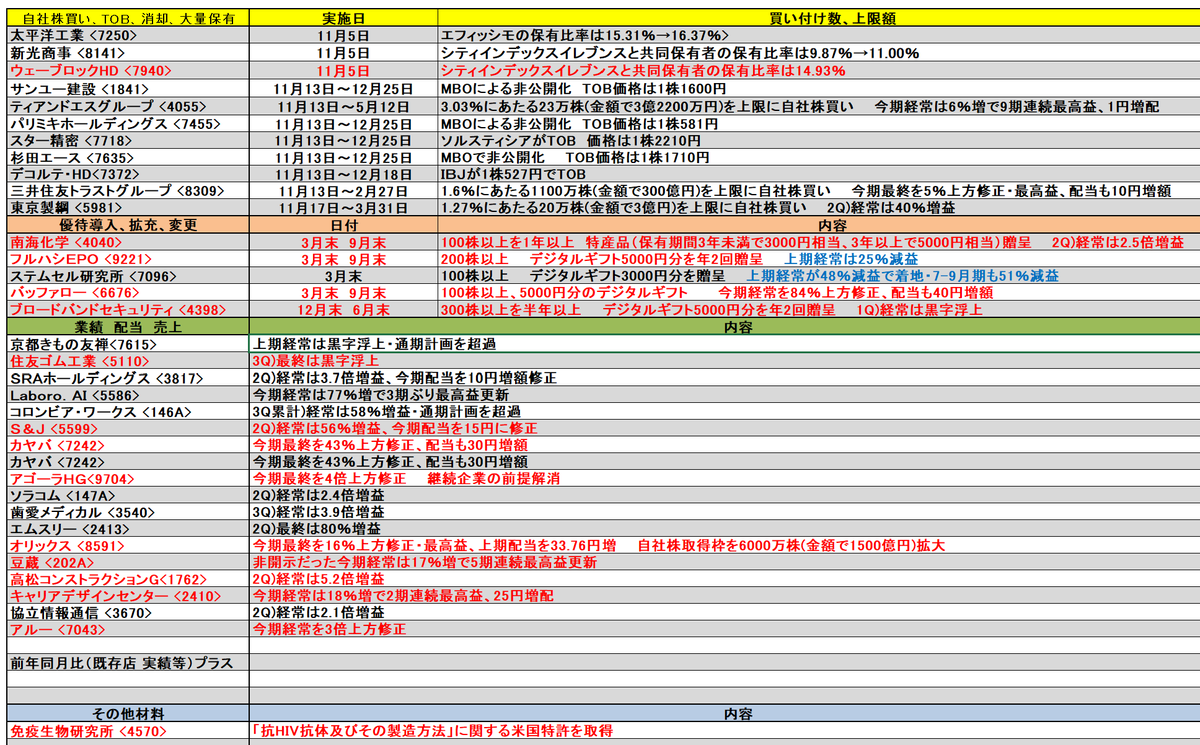This screenshot has width=1200, height=745.
Task: Click the 実施日 header cell
Action: [x=343, y=17]
